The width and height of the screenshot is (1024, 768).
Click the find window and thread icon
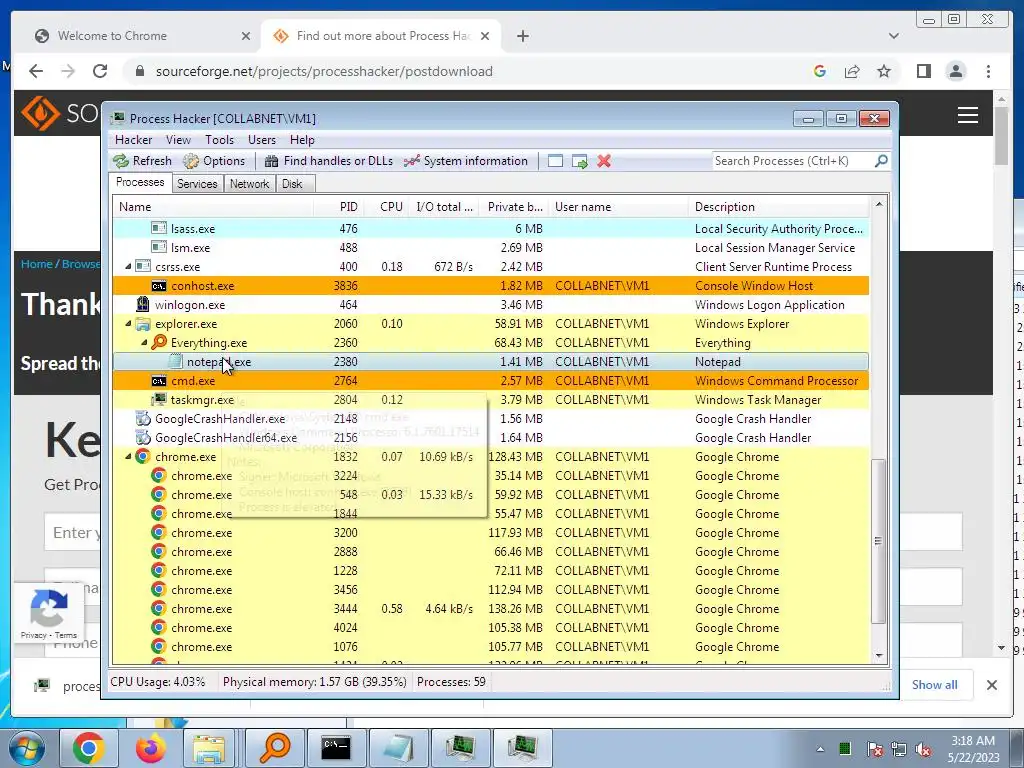(579, 161)
